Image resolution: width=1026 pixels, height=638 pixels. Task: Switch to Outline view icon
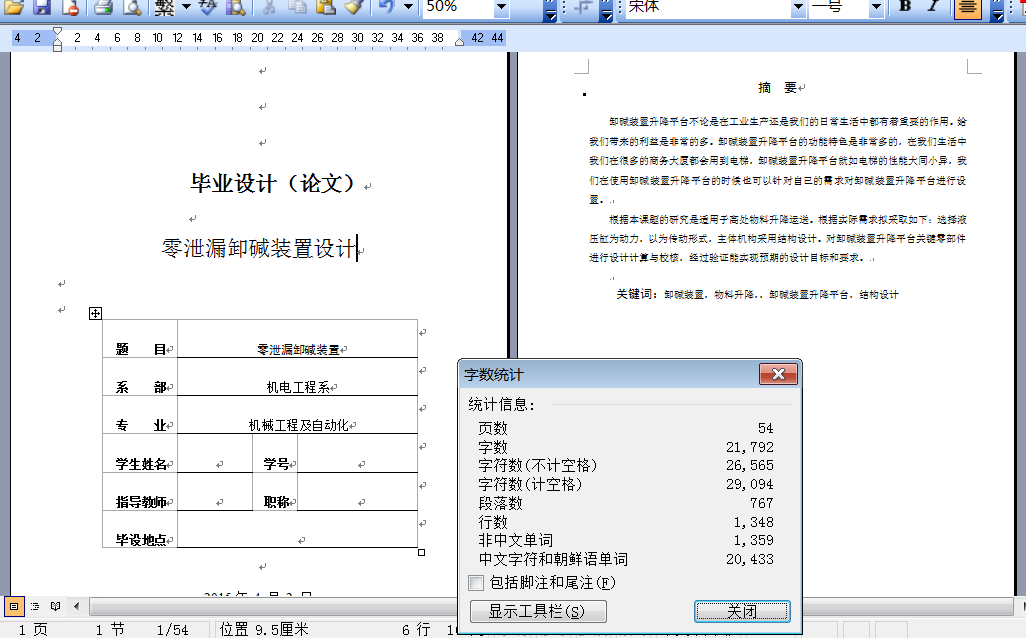point(35,607)
